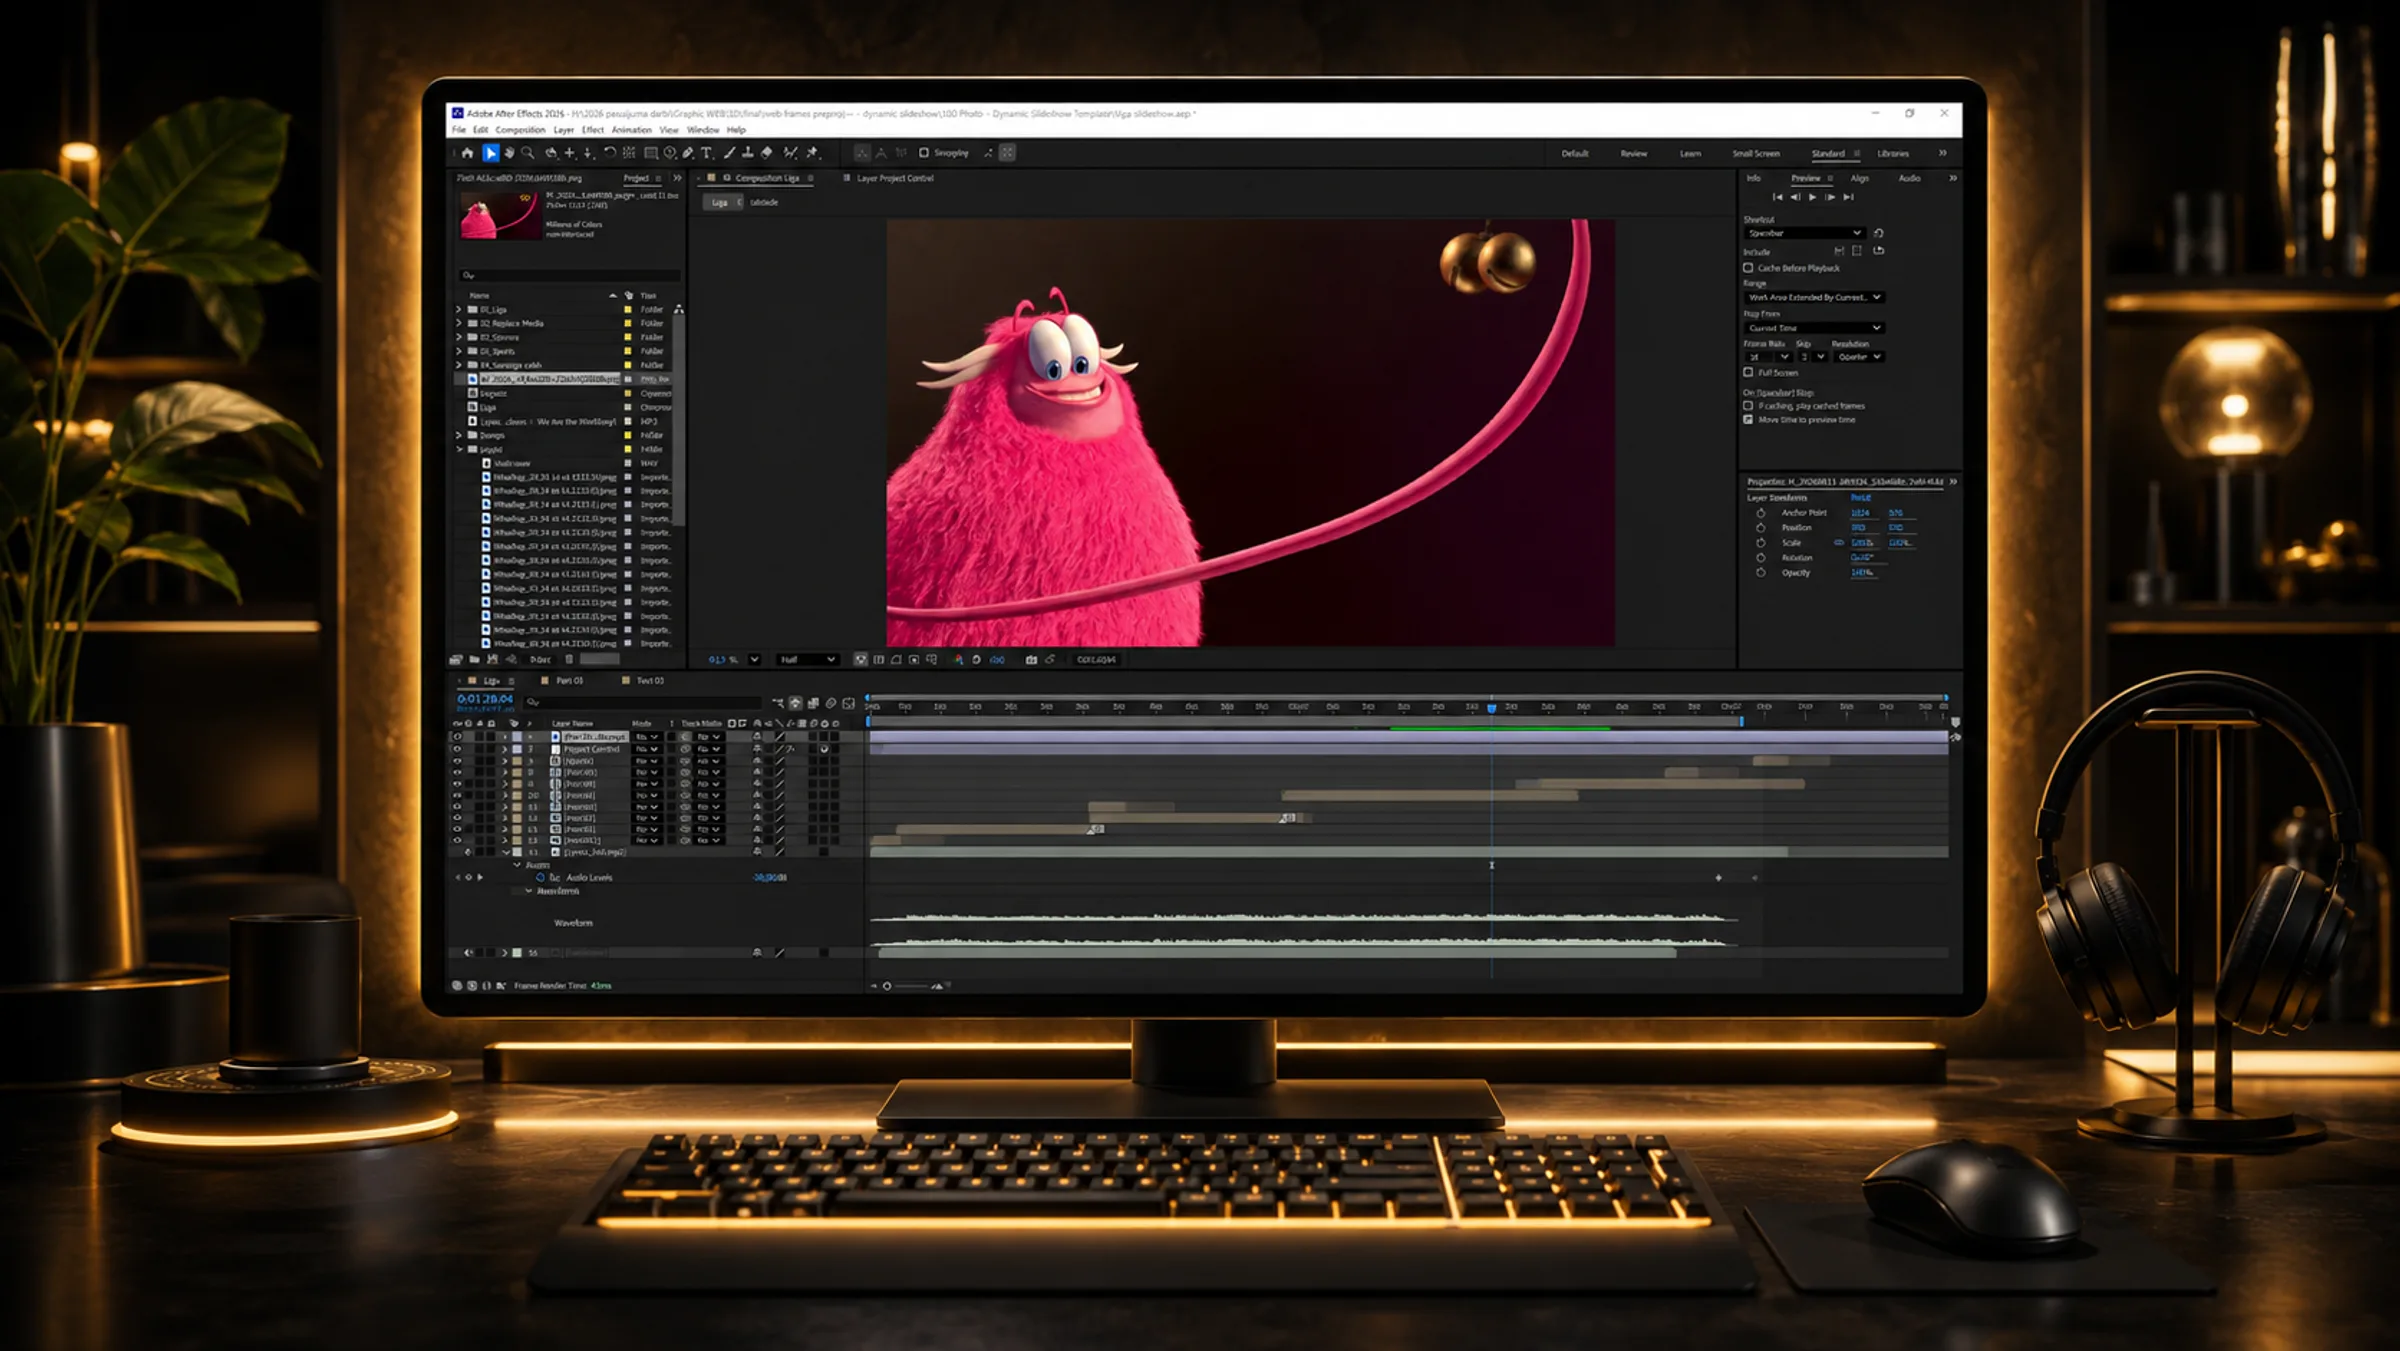Image resolution: width=2400 pixels, height=1351 pixels.
Task: Select the Eraser tool
Action: (767, 153)
